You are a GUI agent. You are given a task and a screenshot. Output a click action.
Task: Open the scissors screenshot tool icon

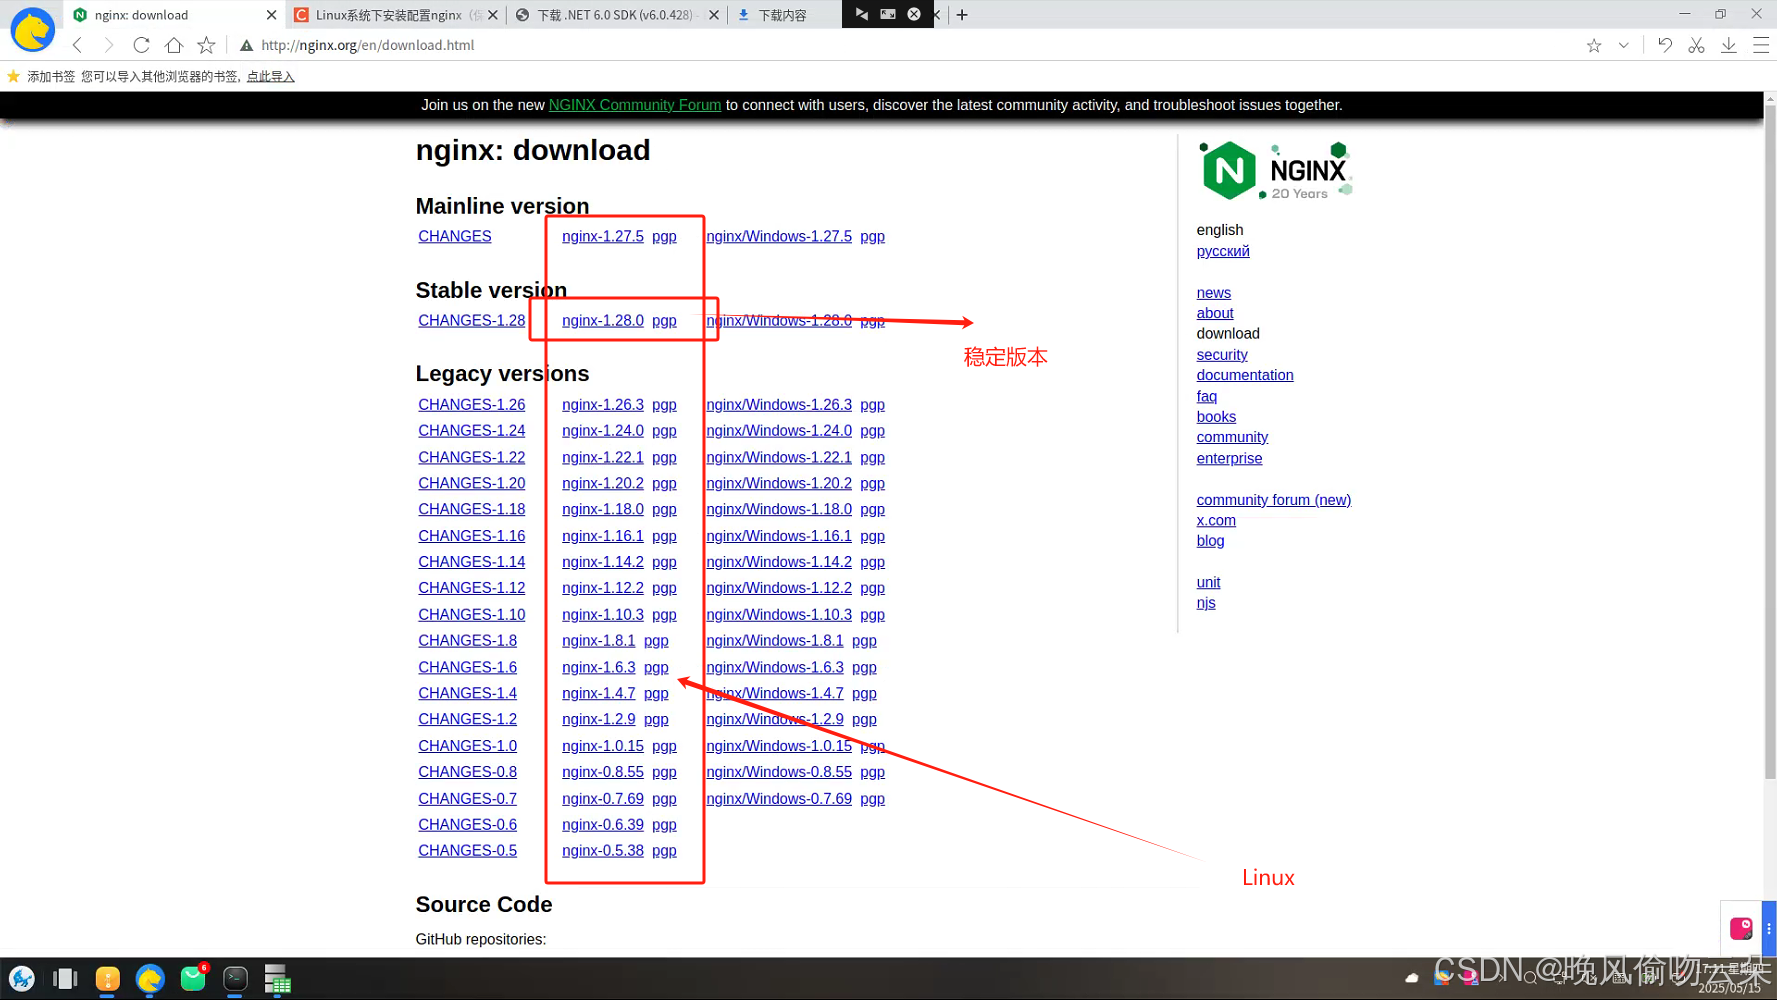pyautogui.click(x=1696, y=45)
